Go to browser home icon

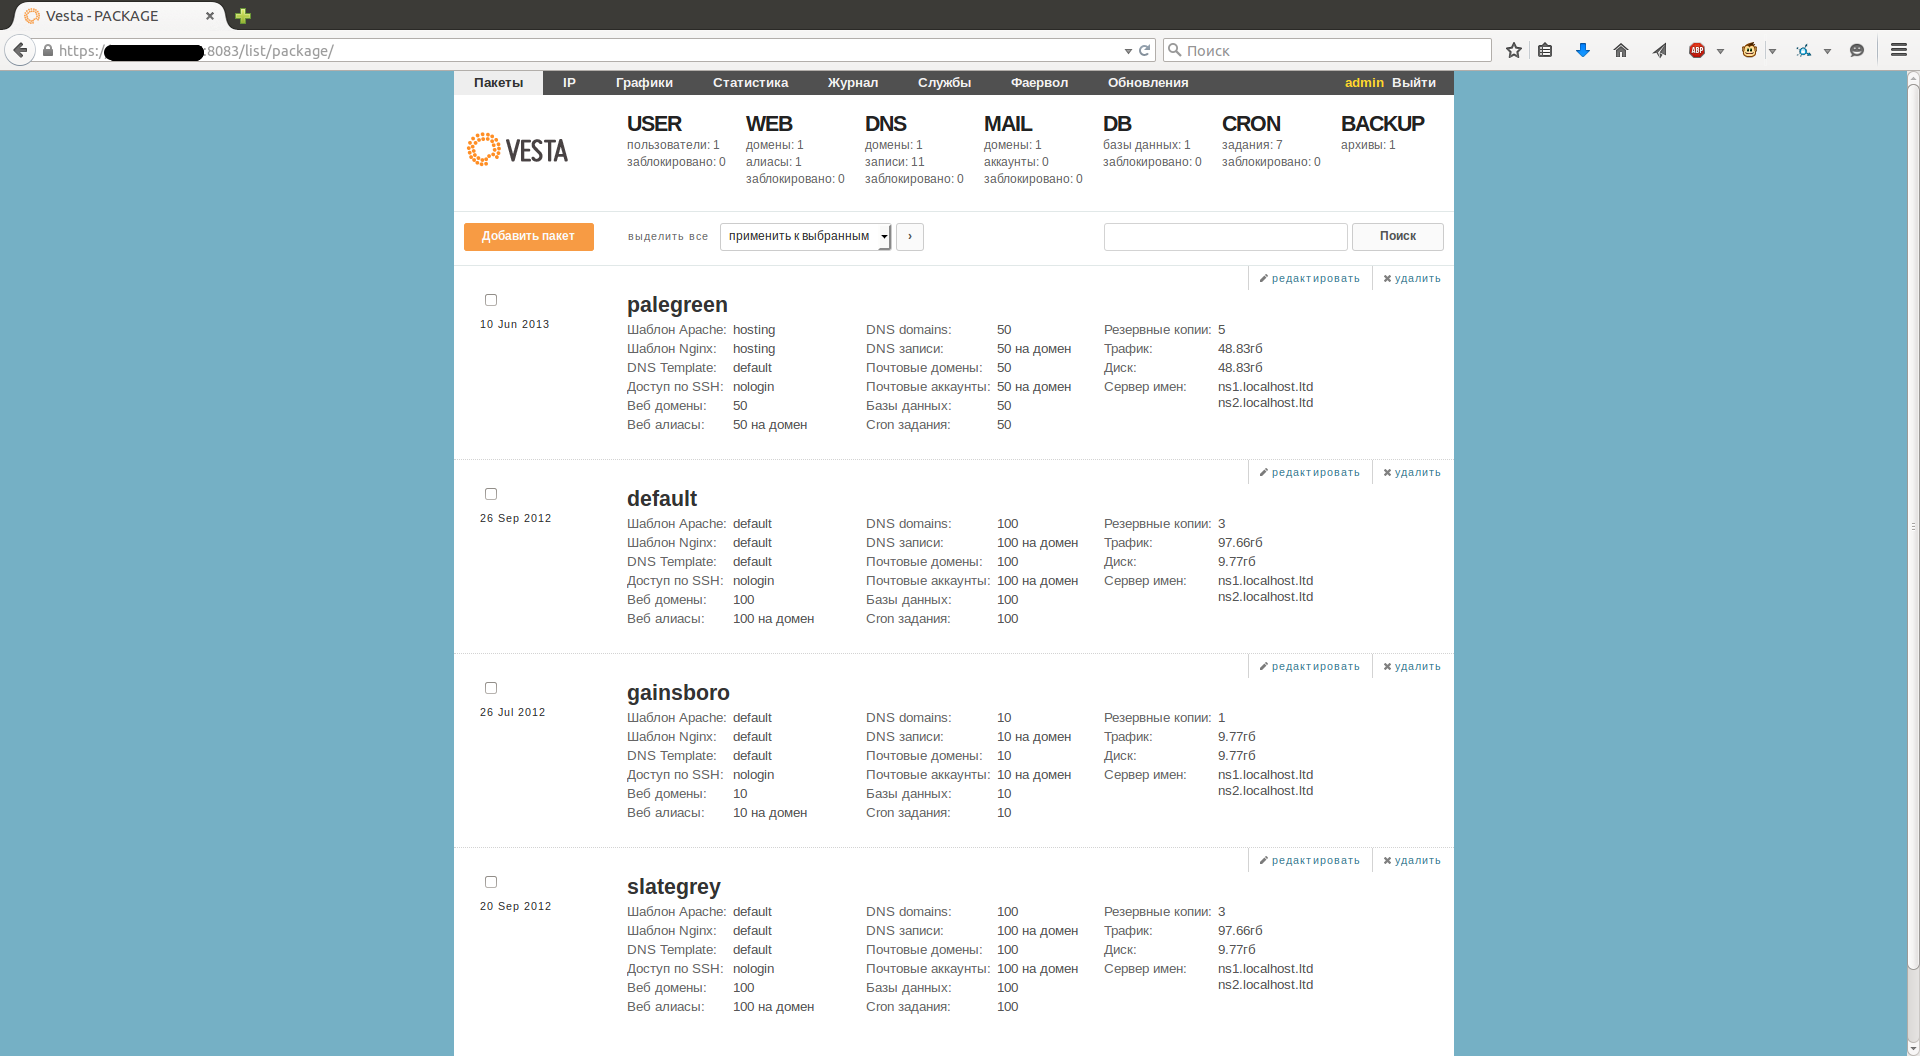pos(1620,50)
